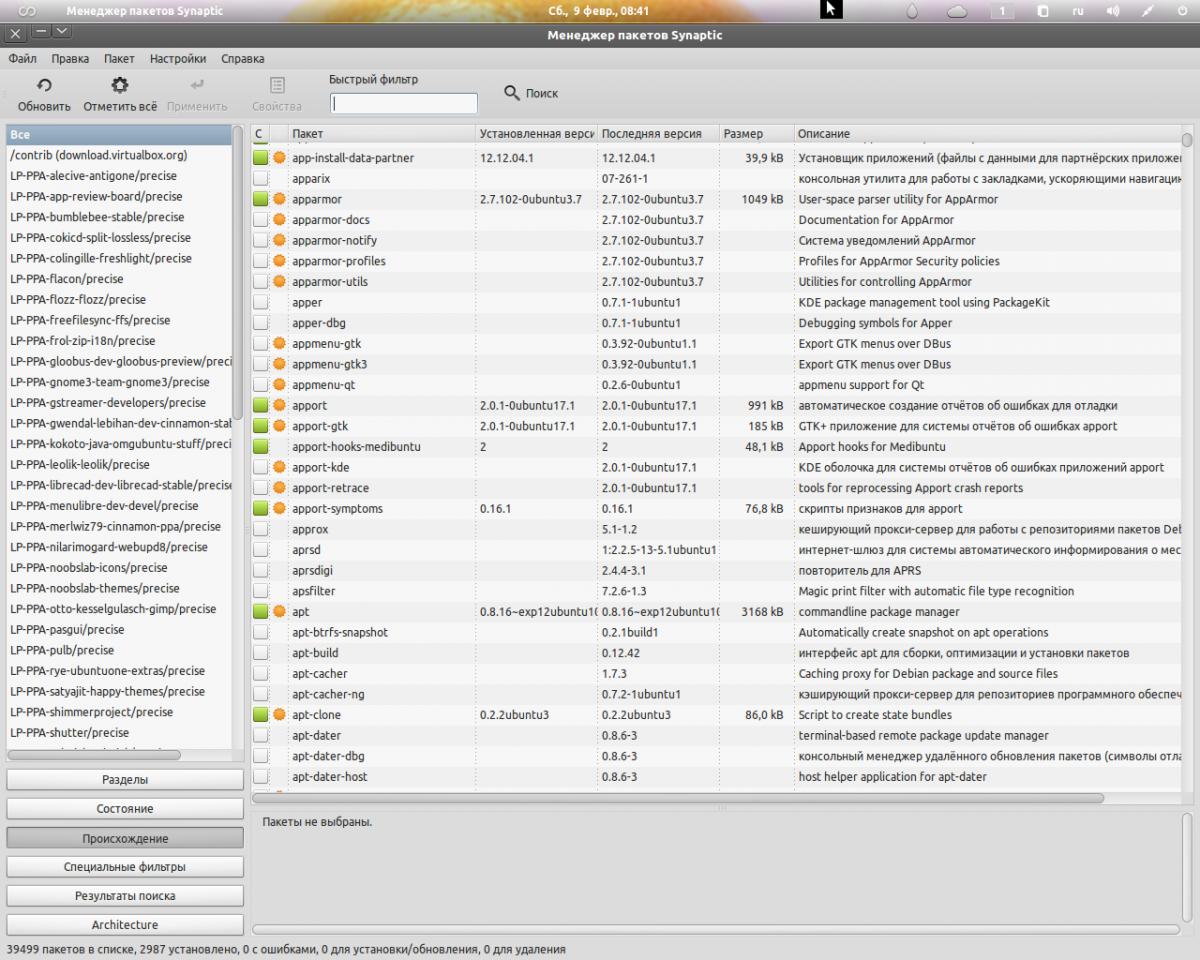Screen dimensions: 1200x960
Task: Open the ru keyboard layout indicator
Action: coord(1078,11)
